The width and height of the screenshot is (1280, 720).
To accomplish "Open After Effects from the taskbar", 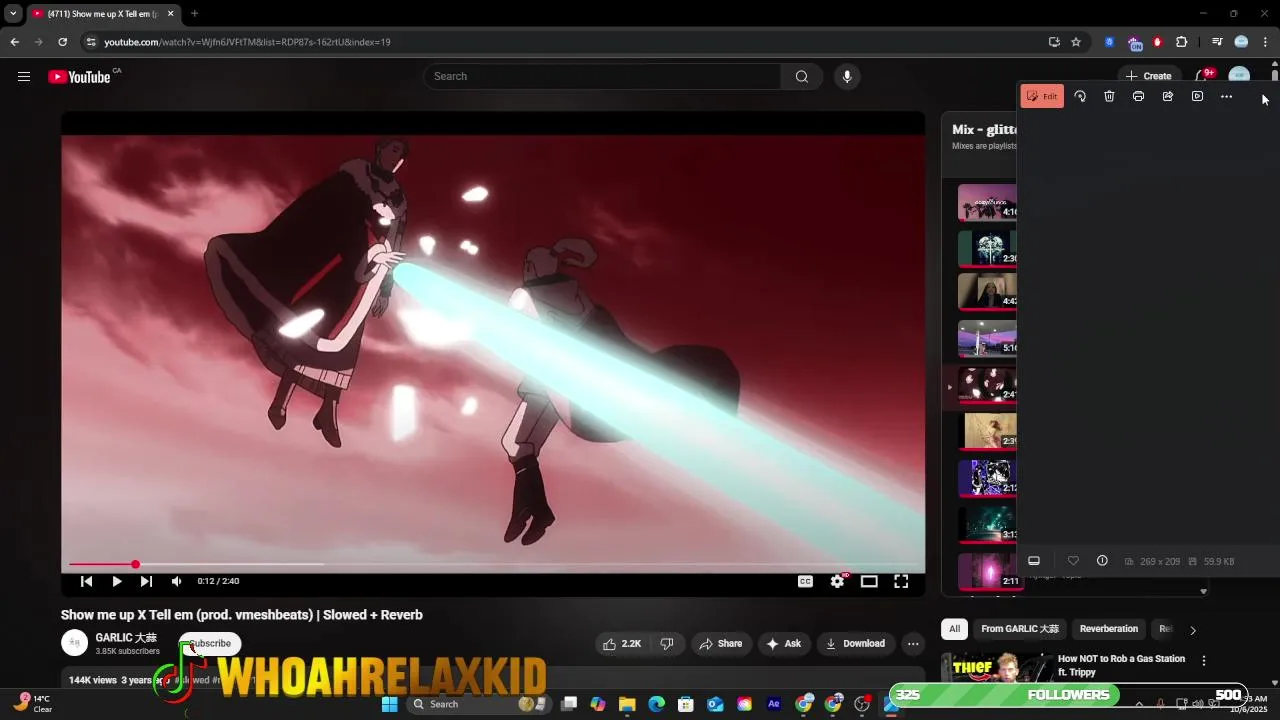I will tap(774, 704).
